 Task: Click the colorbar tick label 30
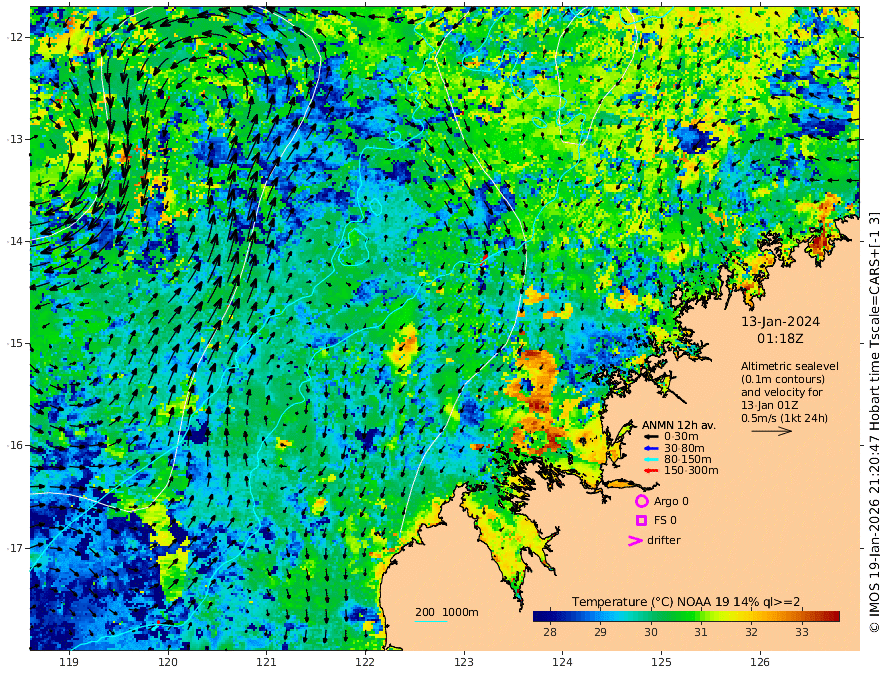pyautogui.click(x=651, y=632)
